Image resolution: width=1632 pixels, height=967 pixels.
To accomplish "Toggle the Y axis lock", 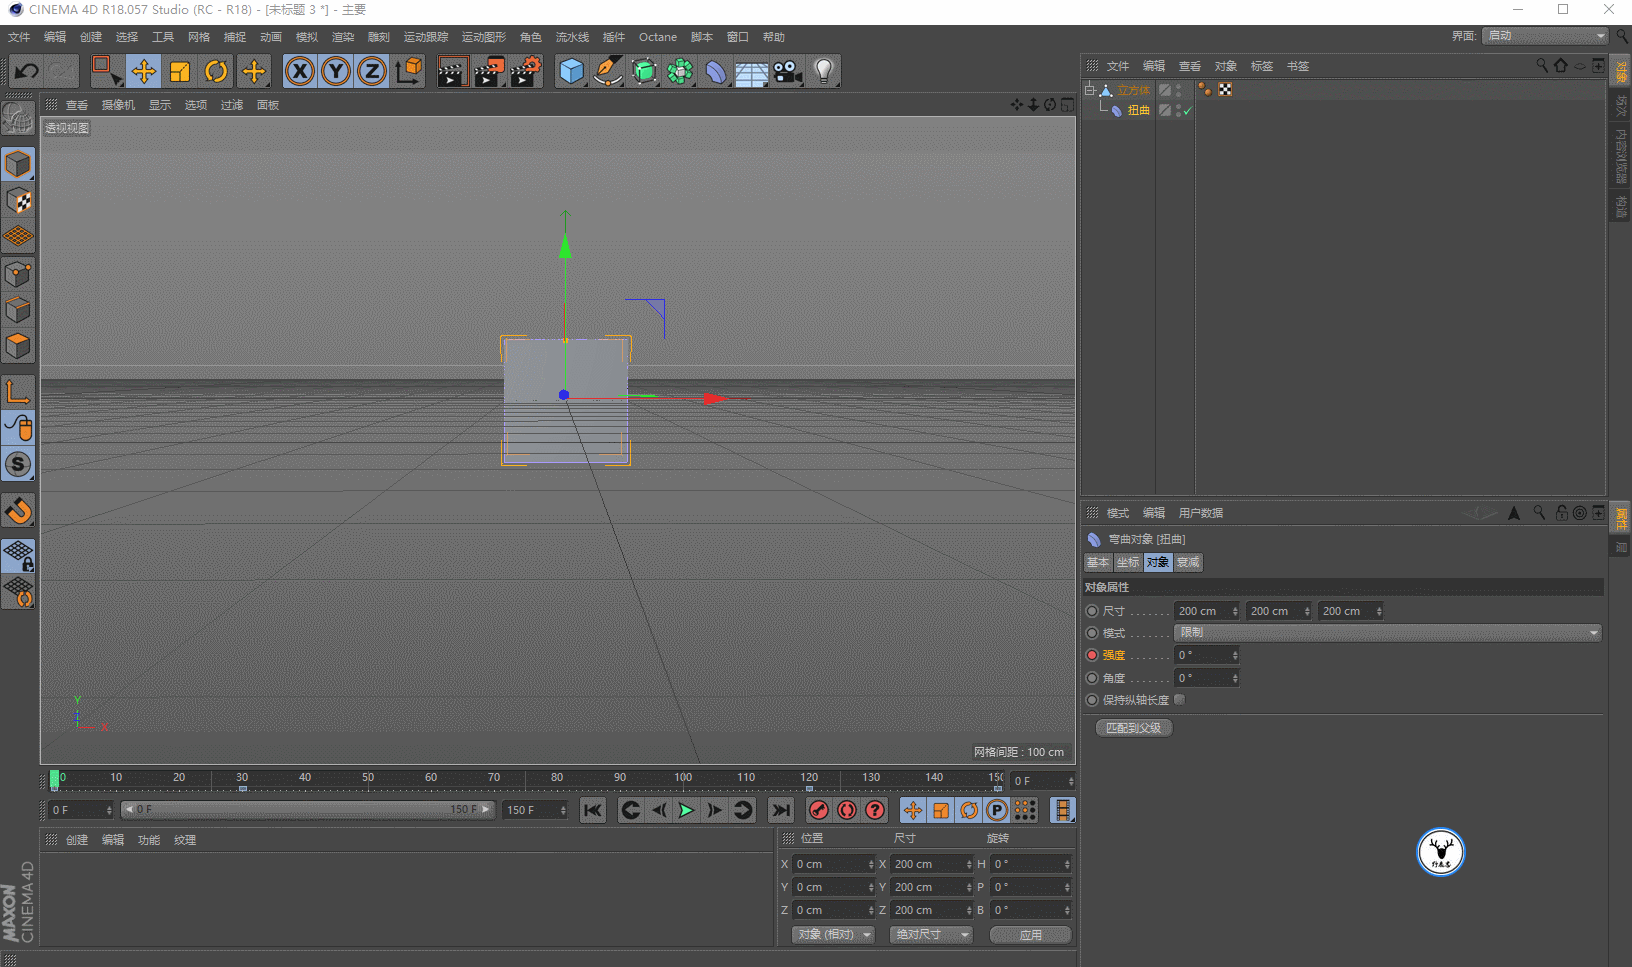I will [336, 71].
